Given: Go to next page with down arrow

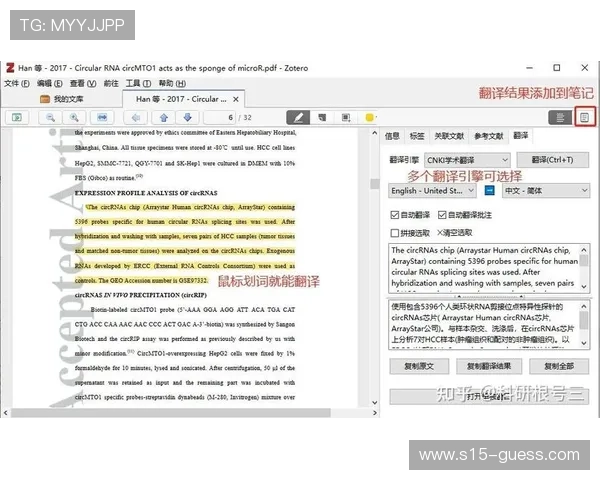Looking at the screenshot, I should click(x=188, y=117).
